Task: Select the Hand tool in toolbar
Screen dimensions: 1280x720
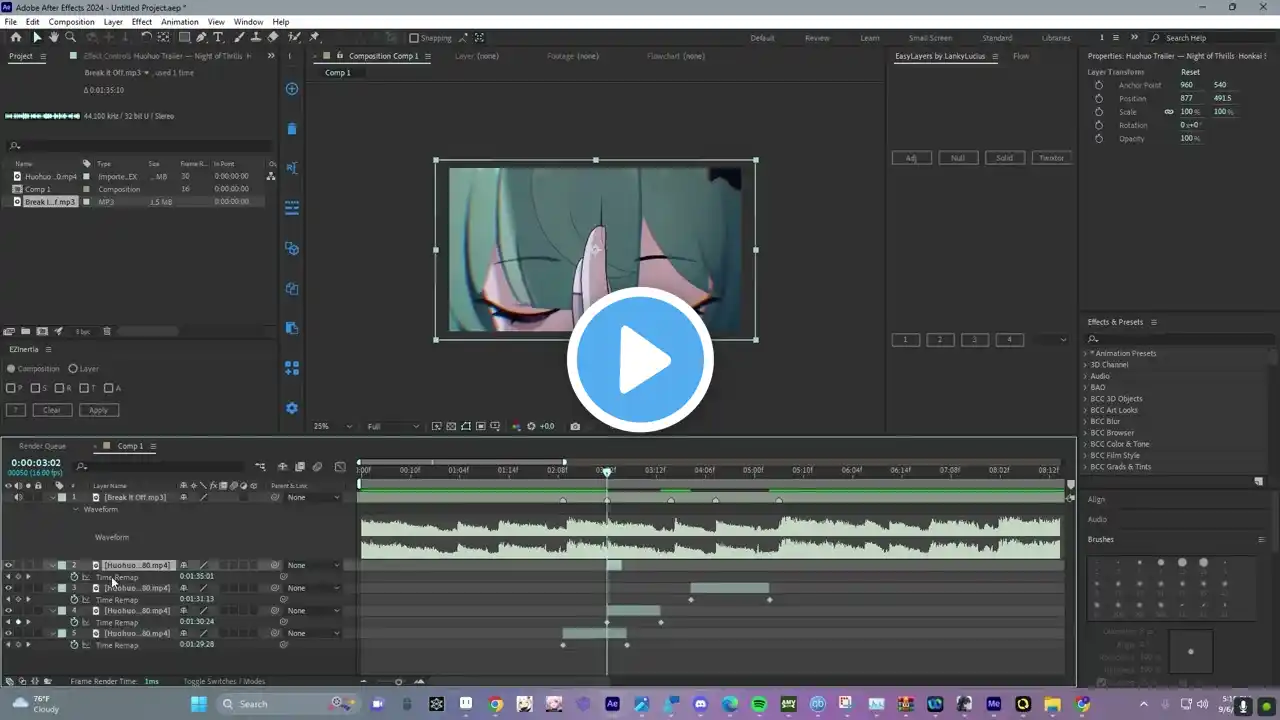Action: [54, 38]
